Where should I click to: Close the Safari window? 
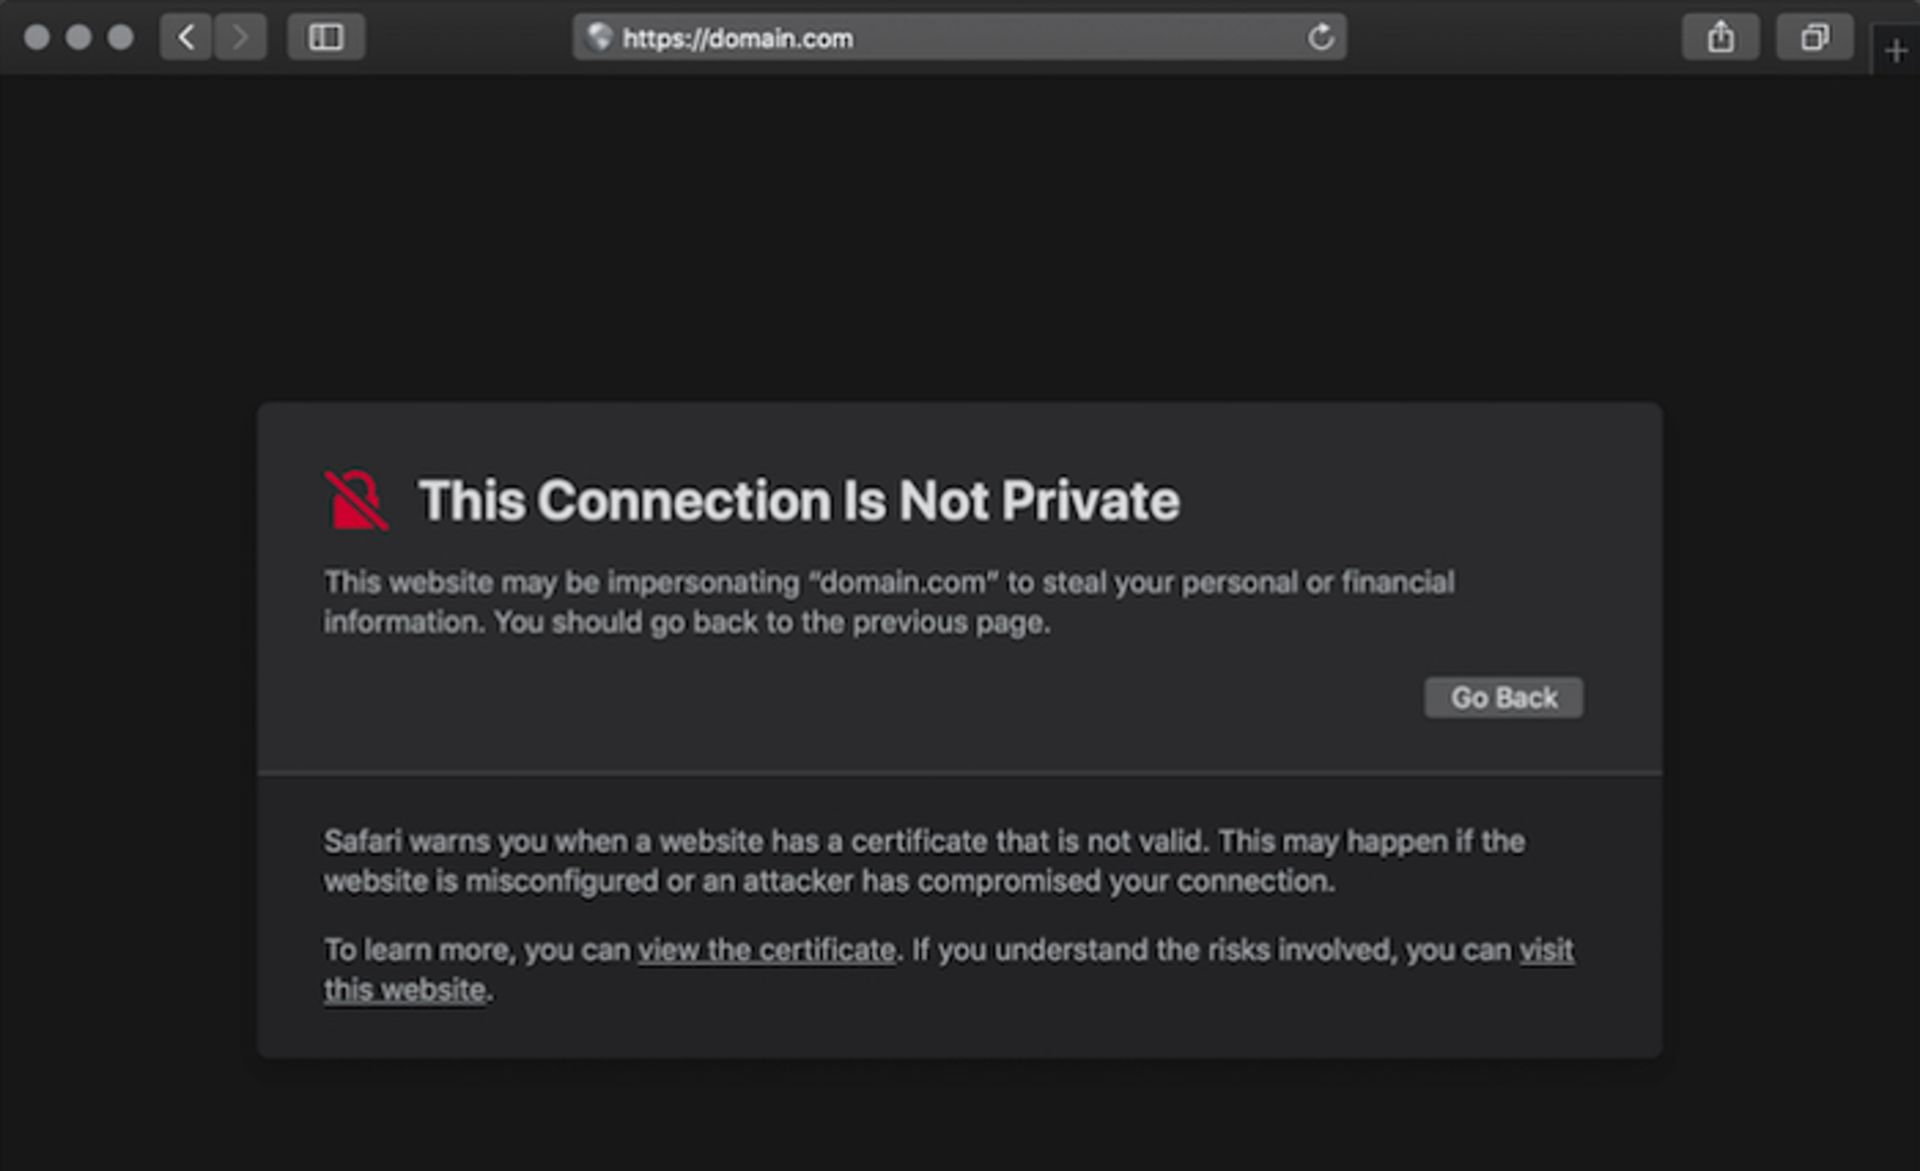point(37,38)
